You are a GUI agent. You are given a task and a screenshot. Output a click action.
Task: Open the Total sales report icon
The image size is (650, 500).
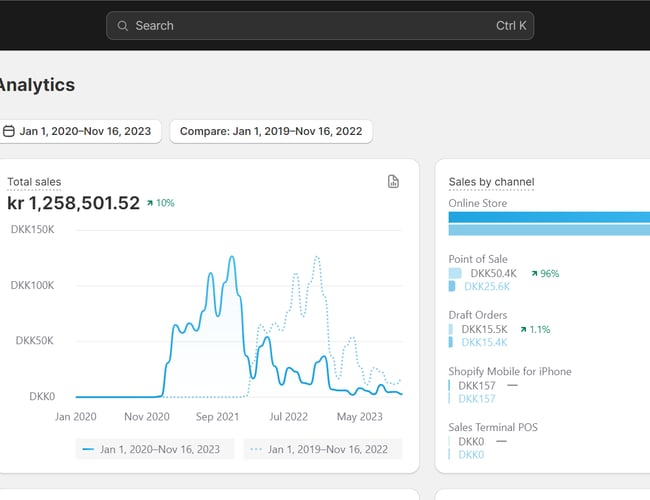coord(393,181)
